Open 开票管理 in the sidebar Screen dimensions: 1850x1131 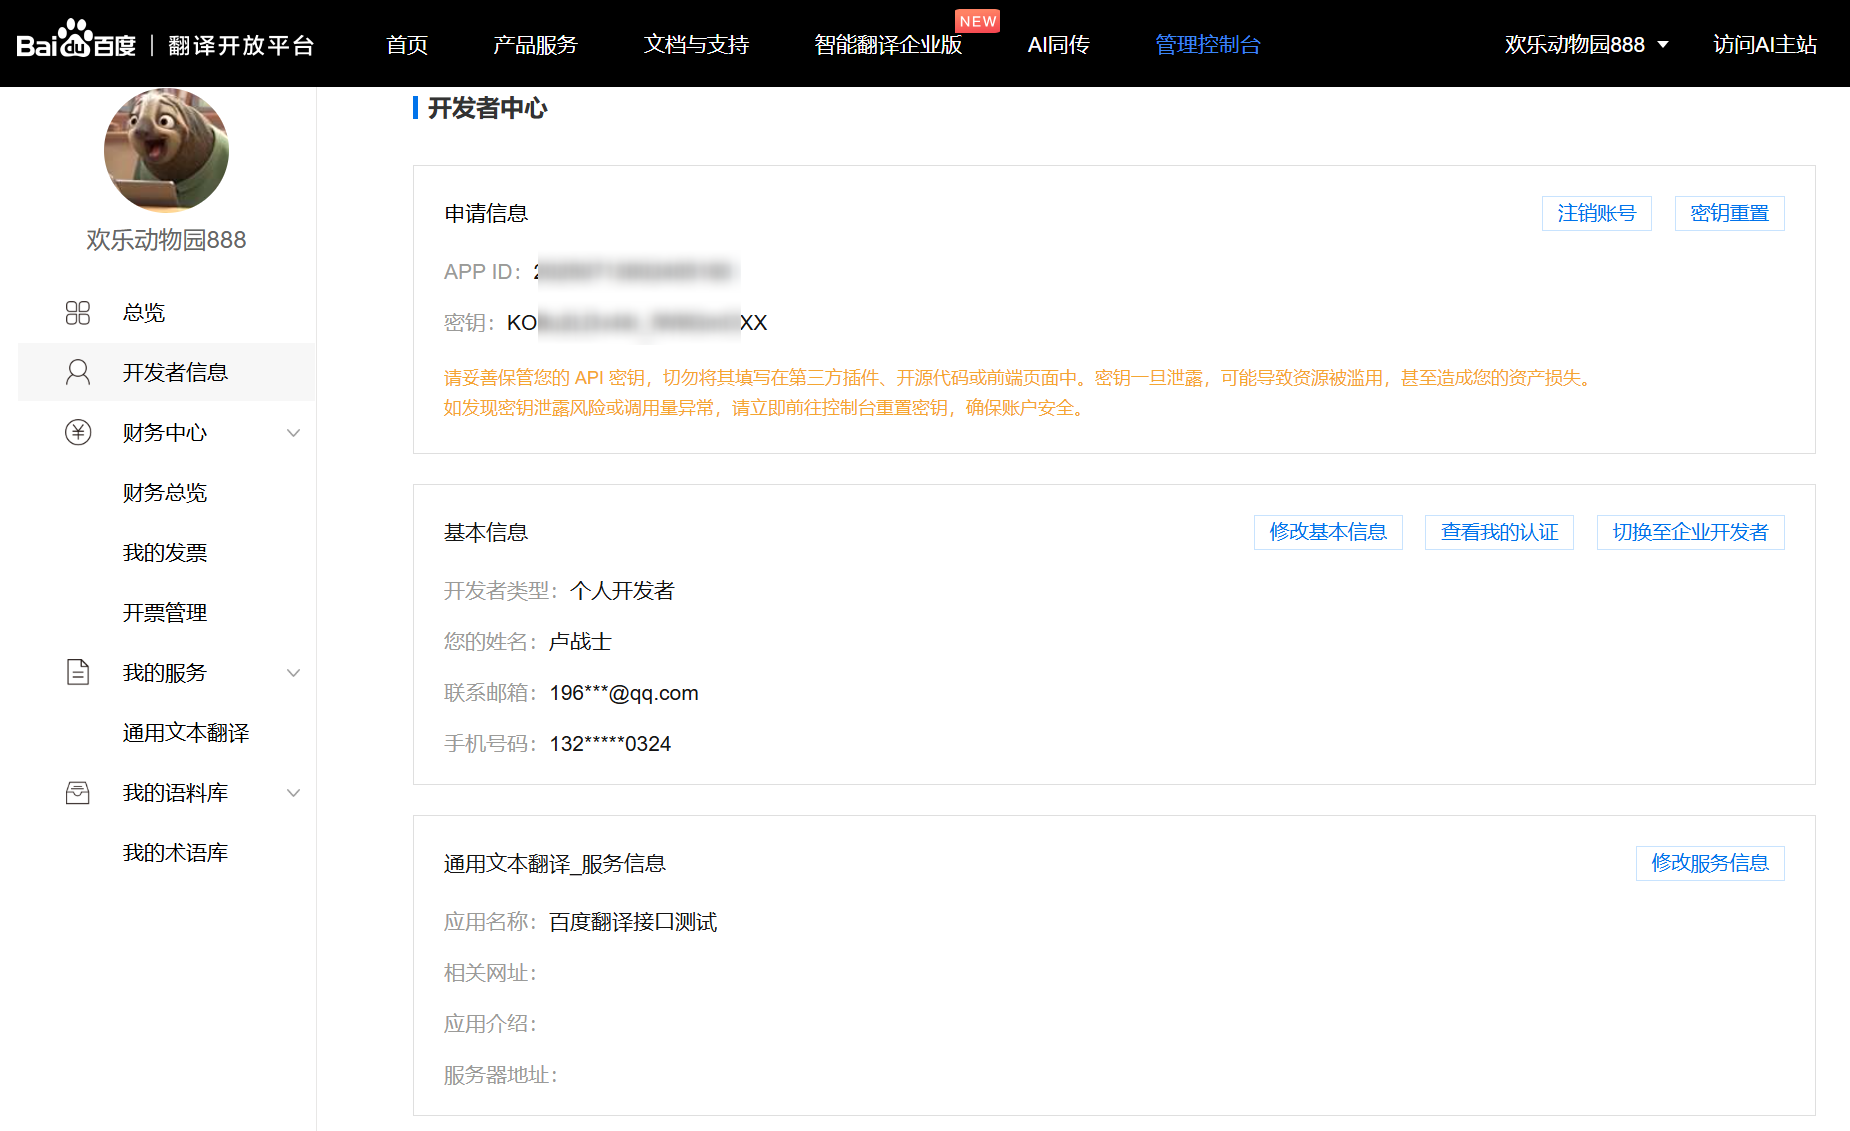pos(165,613)
